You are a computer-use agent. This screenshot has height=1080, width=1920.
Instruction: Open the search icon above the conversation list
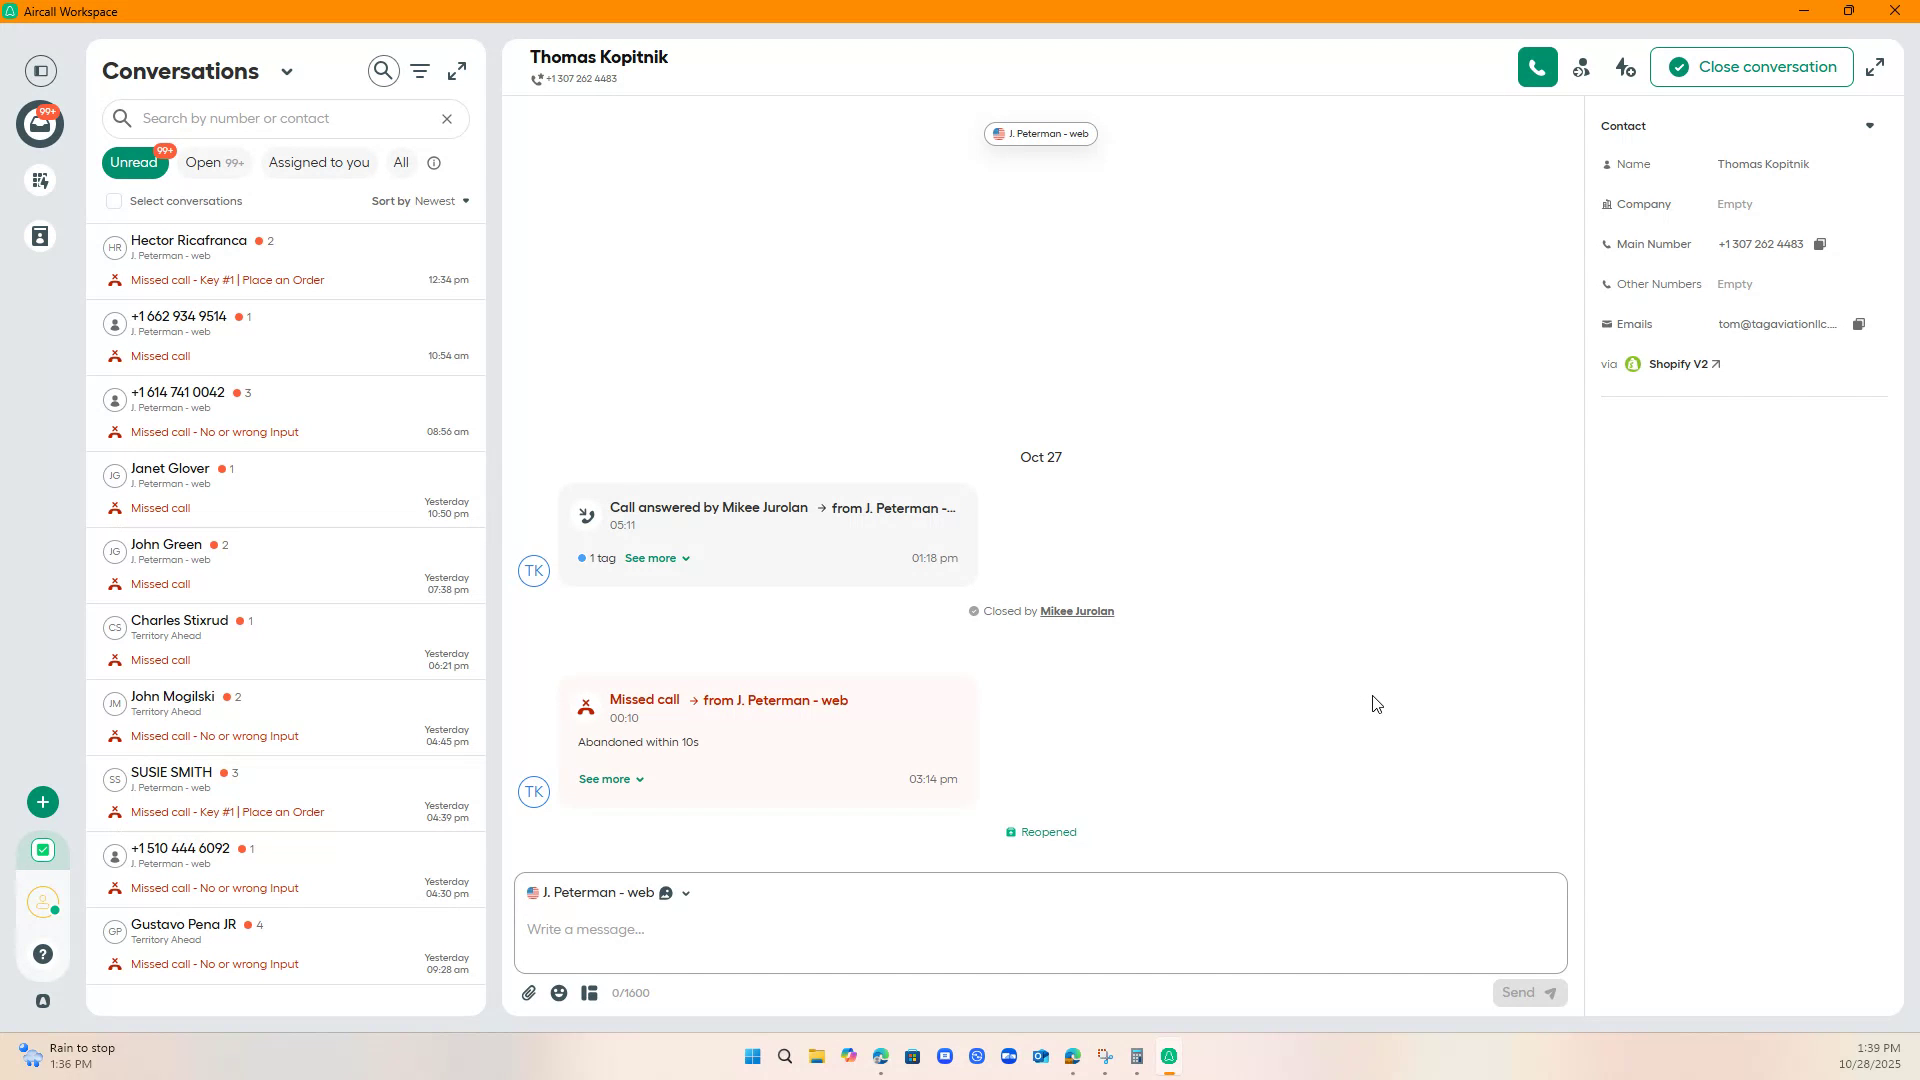pyautogui.click(x=383, y=71)
